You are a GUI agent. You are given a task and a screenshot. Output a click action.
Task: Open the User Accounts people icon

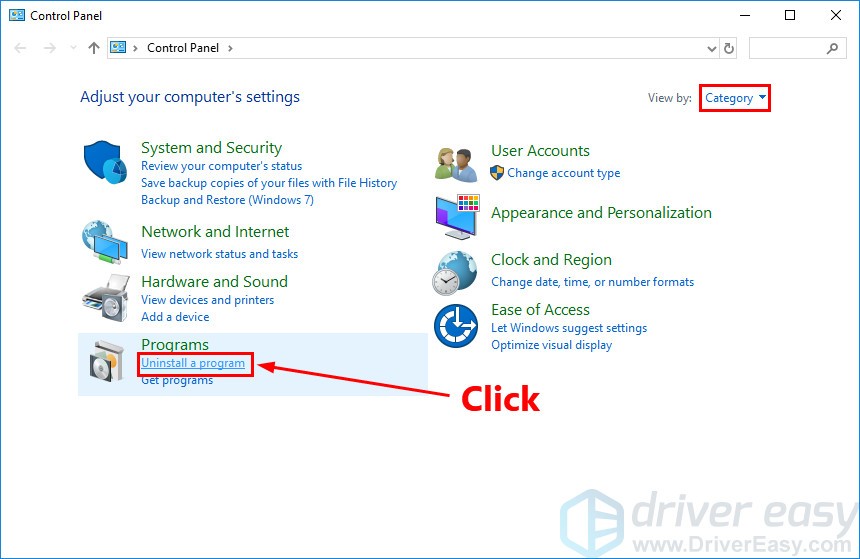456,165
